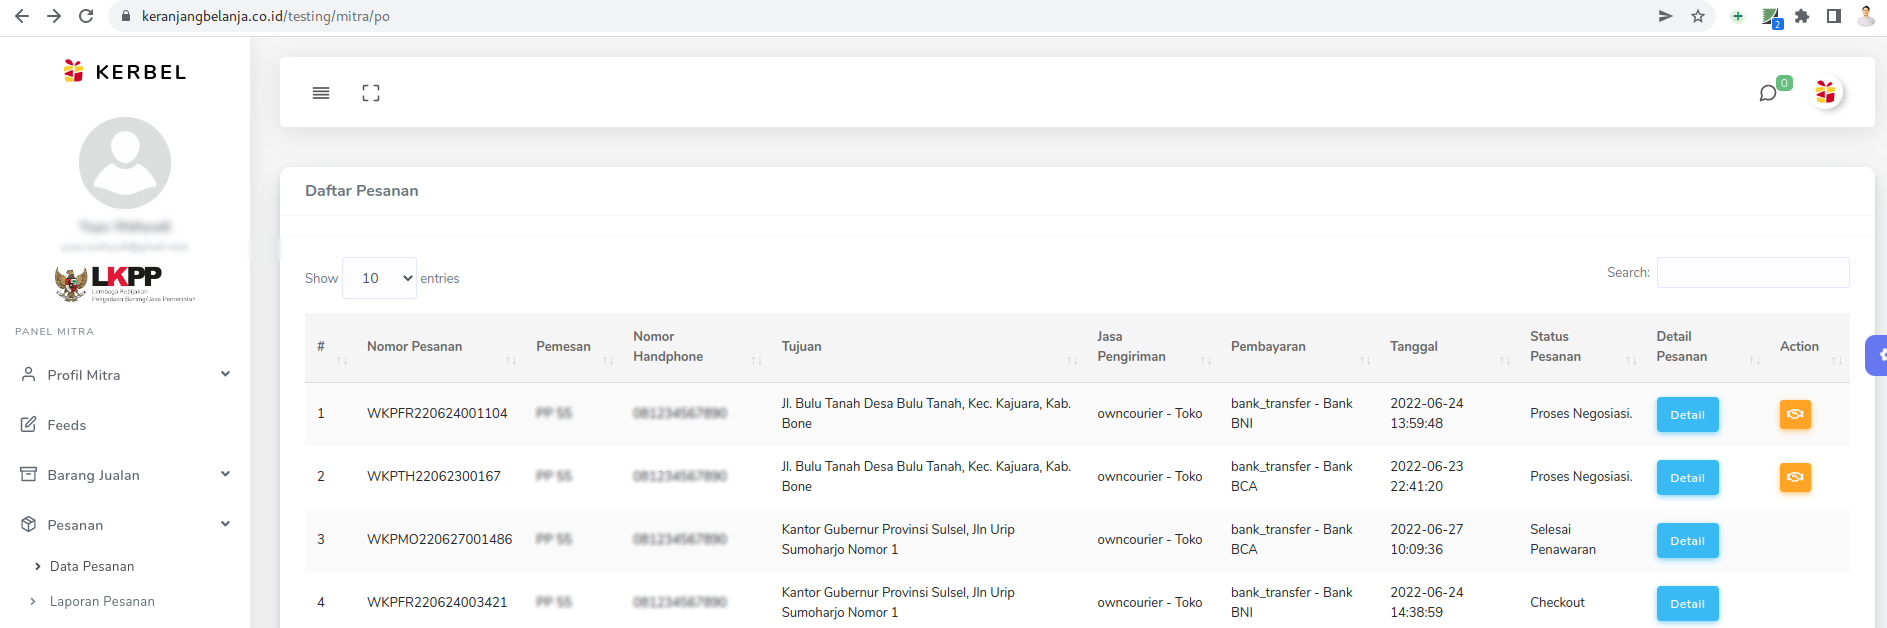Click the settings tab on right edge
This screenshot has height=628, width=1887.
click(x=1878, y=355)
